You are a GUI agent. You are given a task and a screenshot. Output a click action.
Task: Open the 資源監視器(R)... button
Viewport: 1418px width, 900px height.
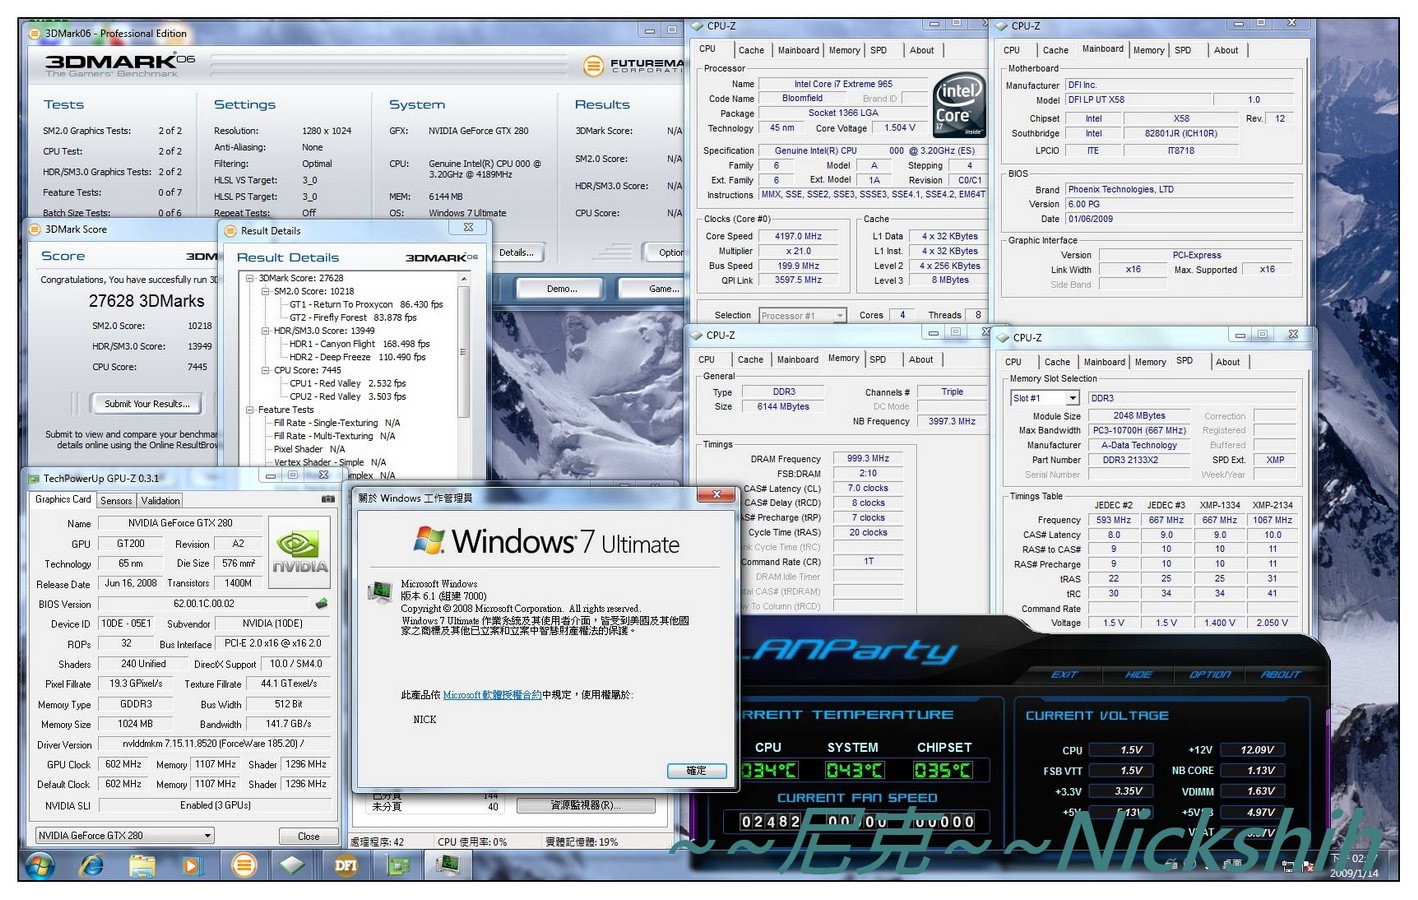pos(586,805)
